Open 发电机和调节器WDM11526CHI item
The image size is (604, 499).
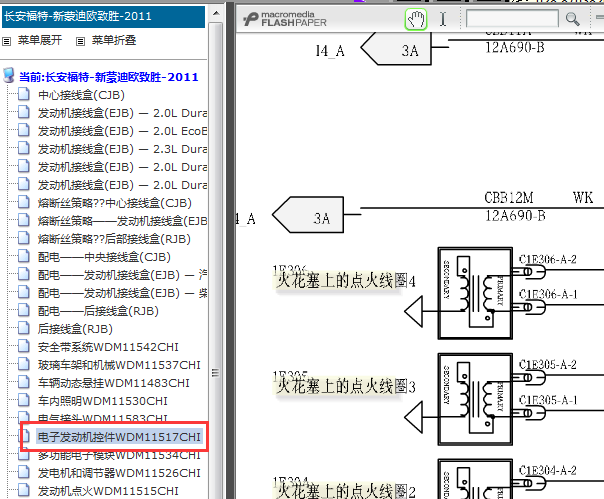pos(119,473)
